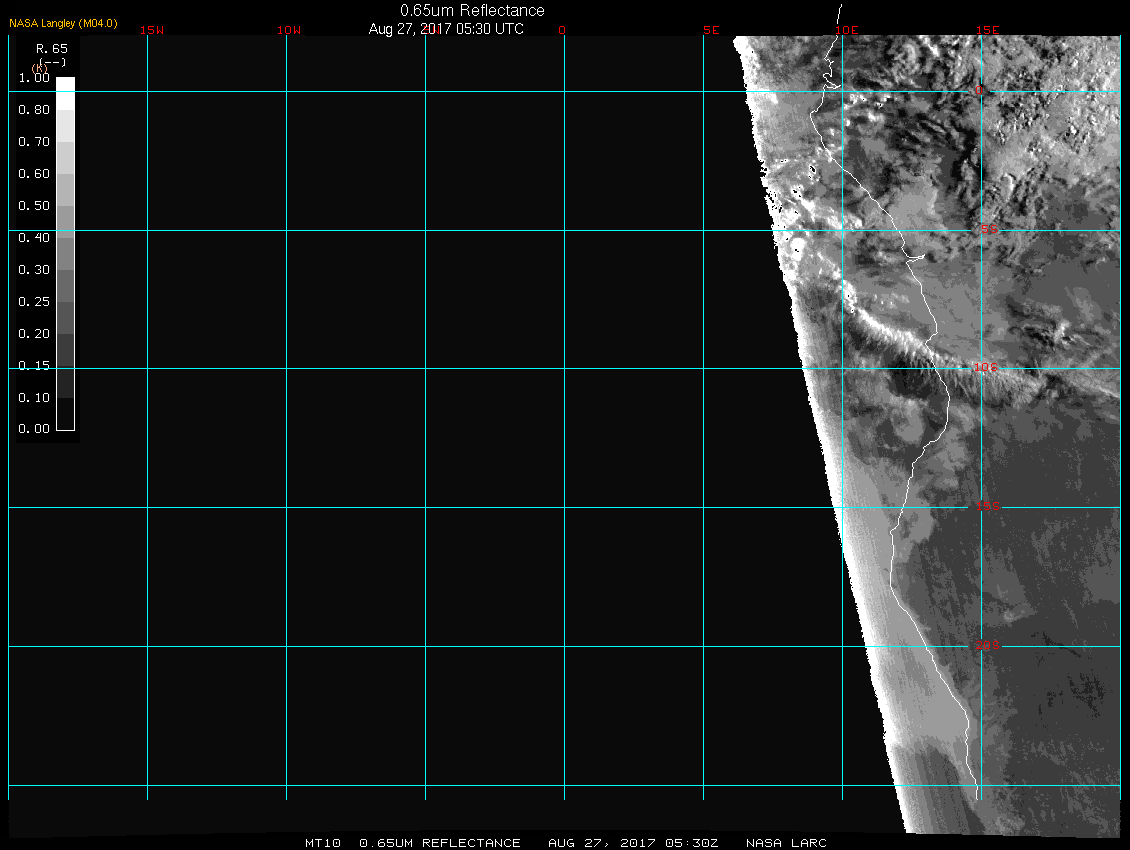Image resolution: width=1130 pixels, height=850 pixels.
Task: Click the 5E longitude label
Action: click(711, 30)
